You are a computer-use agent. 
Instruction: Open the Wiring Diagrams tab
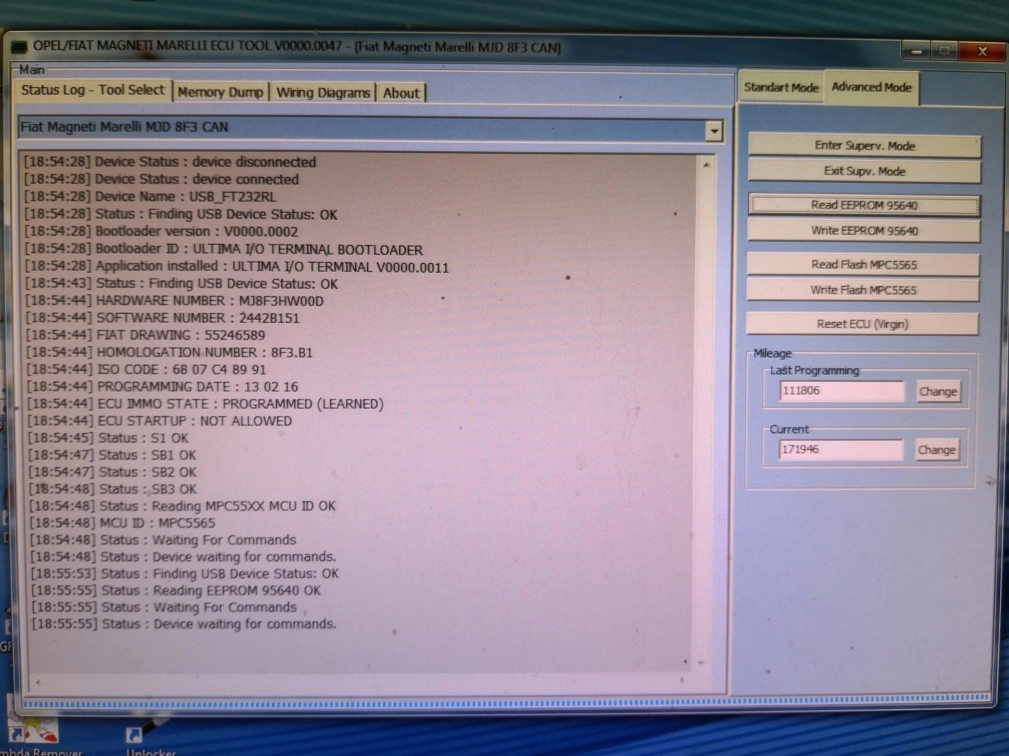[x=323, y=93]
